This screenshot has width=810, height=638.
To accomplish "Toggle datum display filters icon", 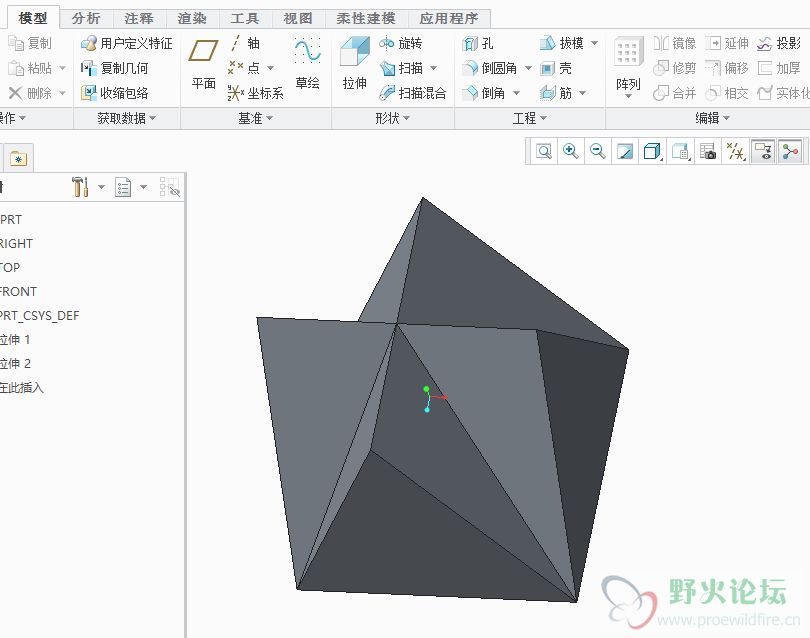I will click(736, 151).
